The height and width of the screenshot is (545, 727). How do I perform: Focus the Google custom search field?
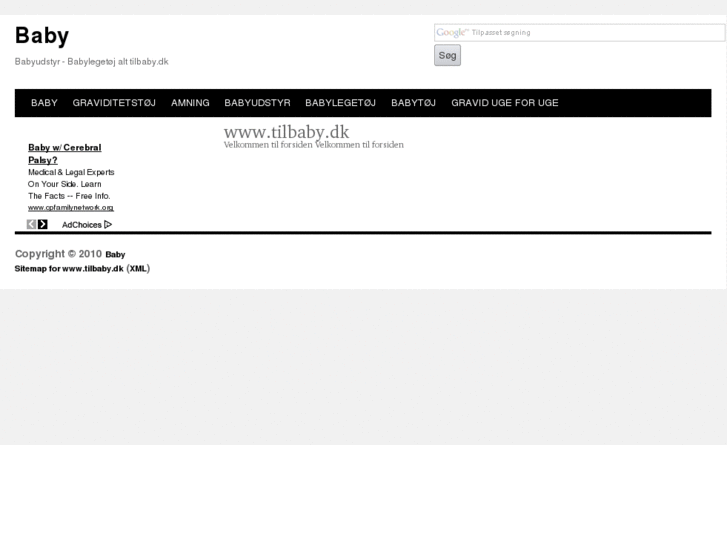click(x=580, y=32)
